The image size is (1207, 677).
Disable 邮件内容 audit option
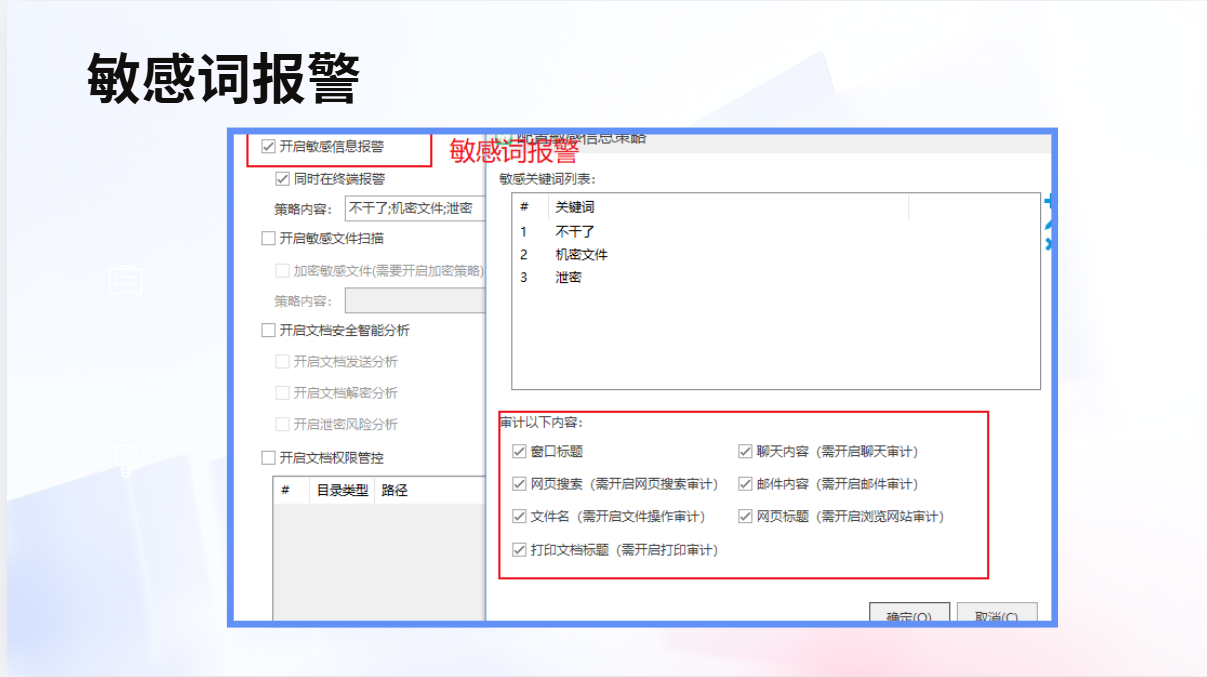[x=745, y=484]
